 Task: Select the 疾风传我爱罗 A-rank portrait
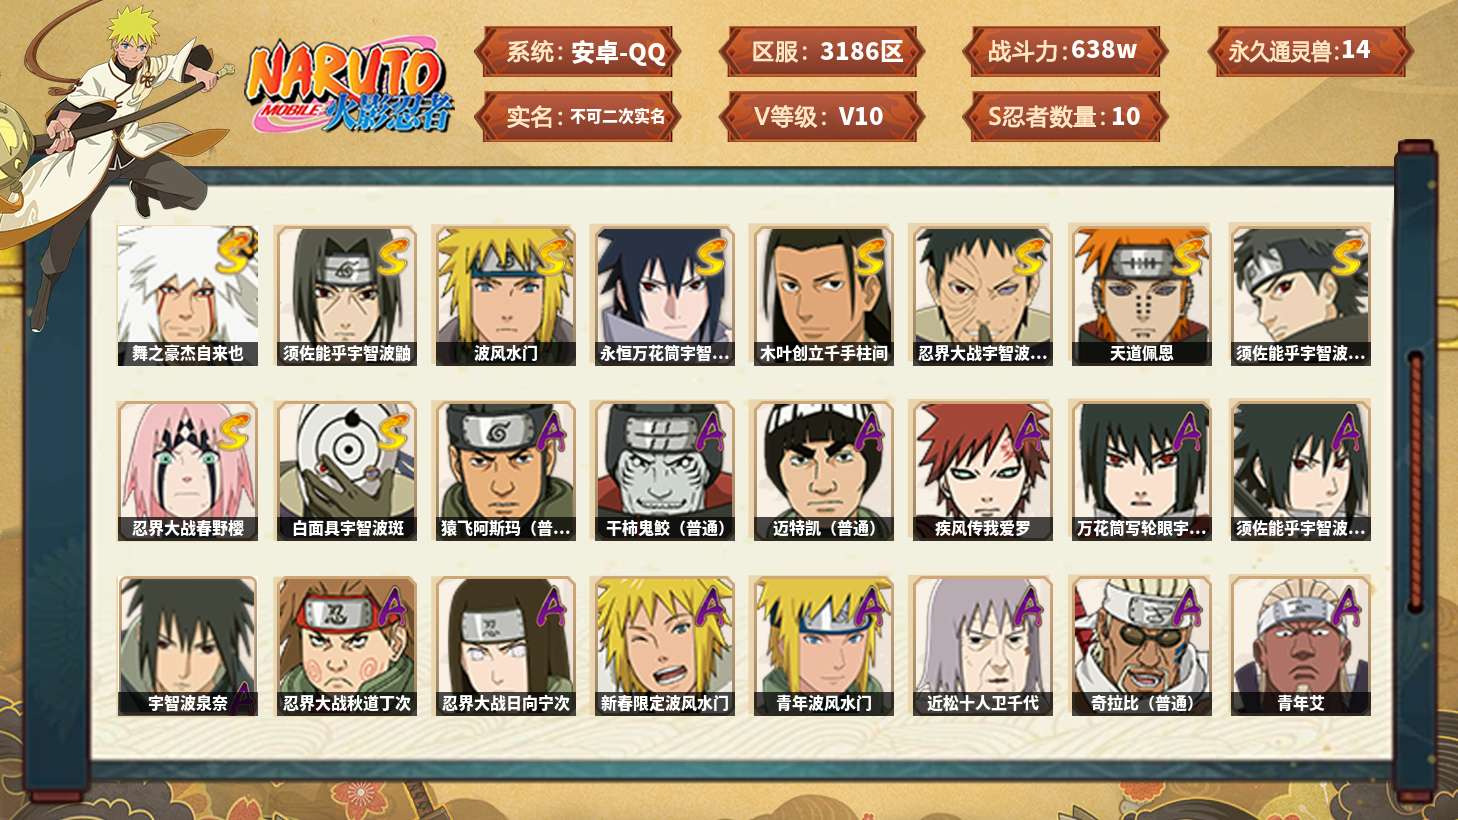point(982,471)
